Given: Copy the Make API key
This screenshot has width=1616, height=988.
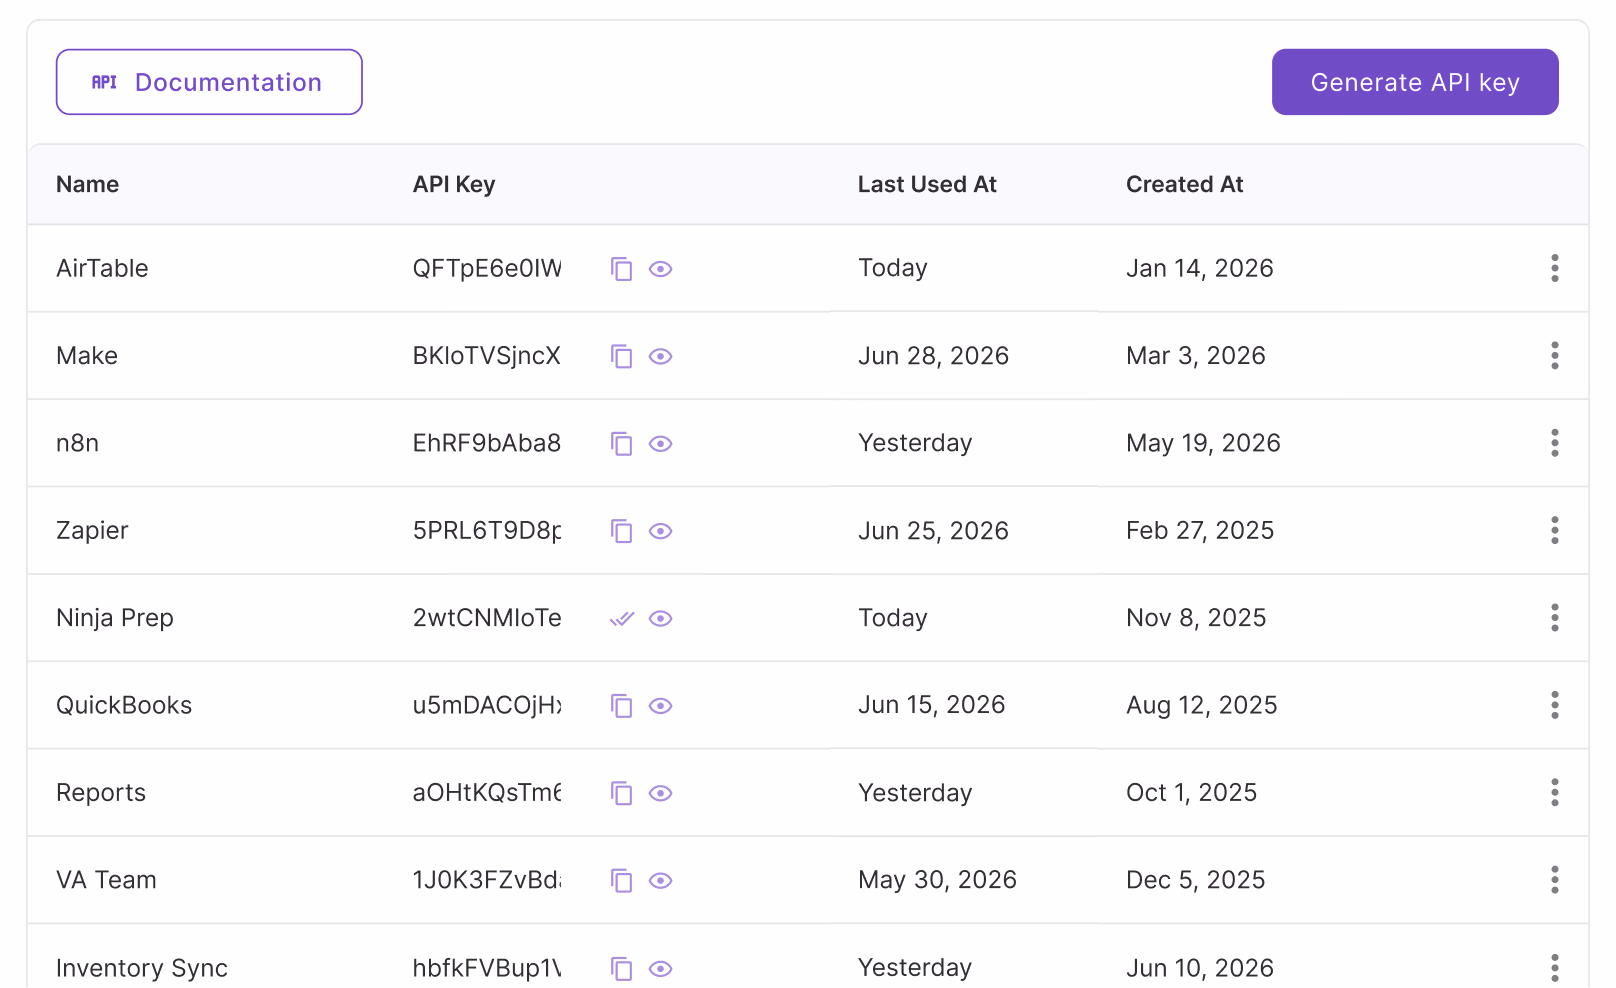Looking at the screenshot, I should tap(621, 356).
